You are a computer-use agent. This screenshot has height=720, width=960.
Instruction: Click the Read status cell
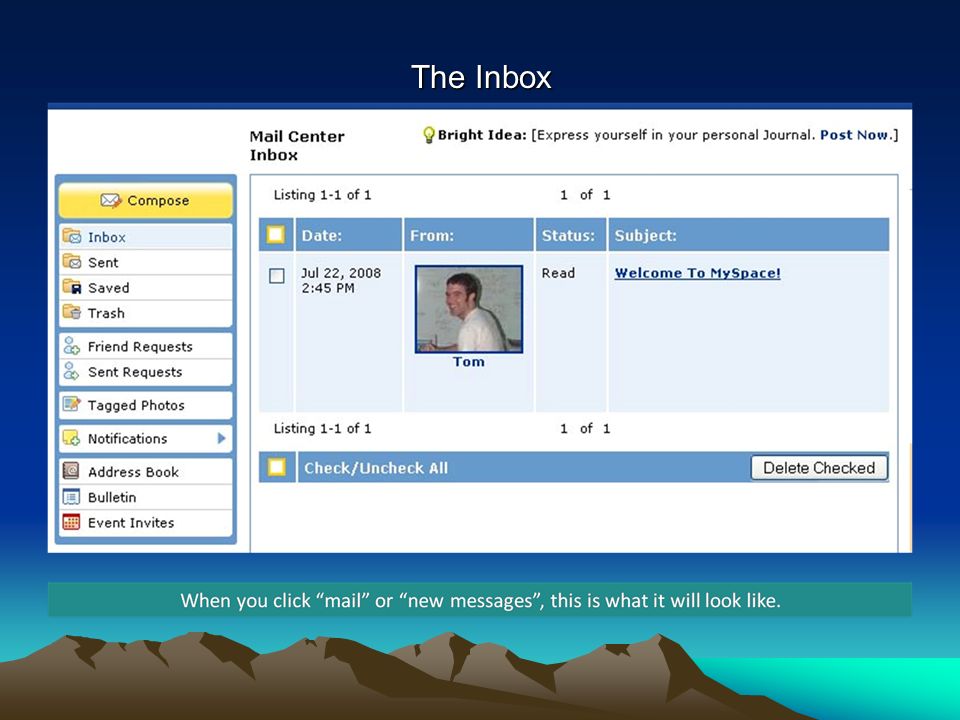(x=558, y=273)
